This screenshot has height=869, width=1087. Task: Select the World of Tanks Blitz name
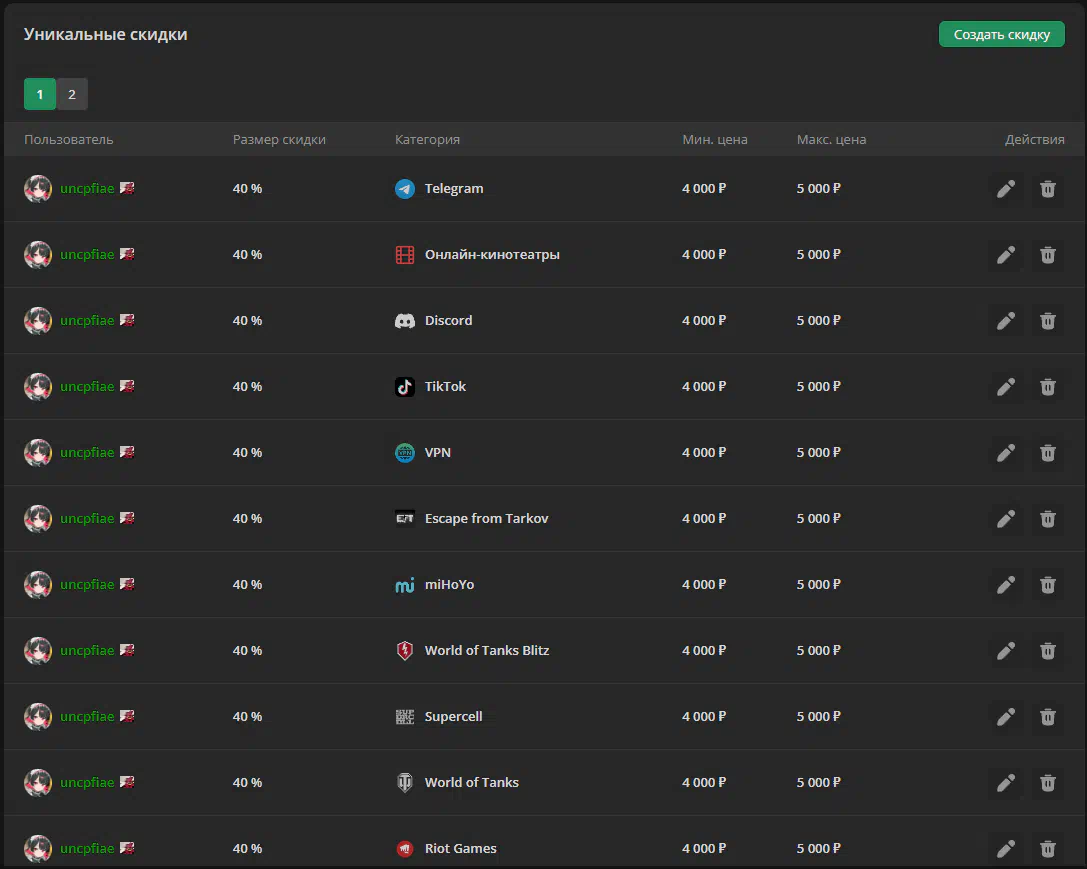487,651
